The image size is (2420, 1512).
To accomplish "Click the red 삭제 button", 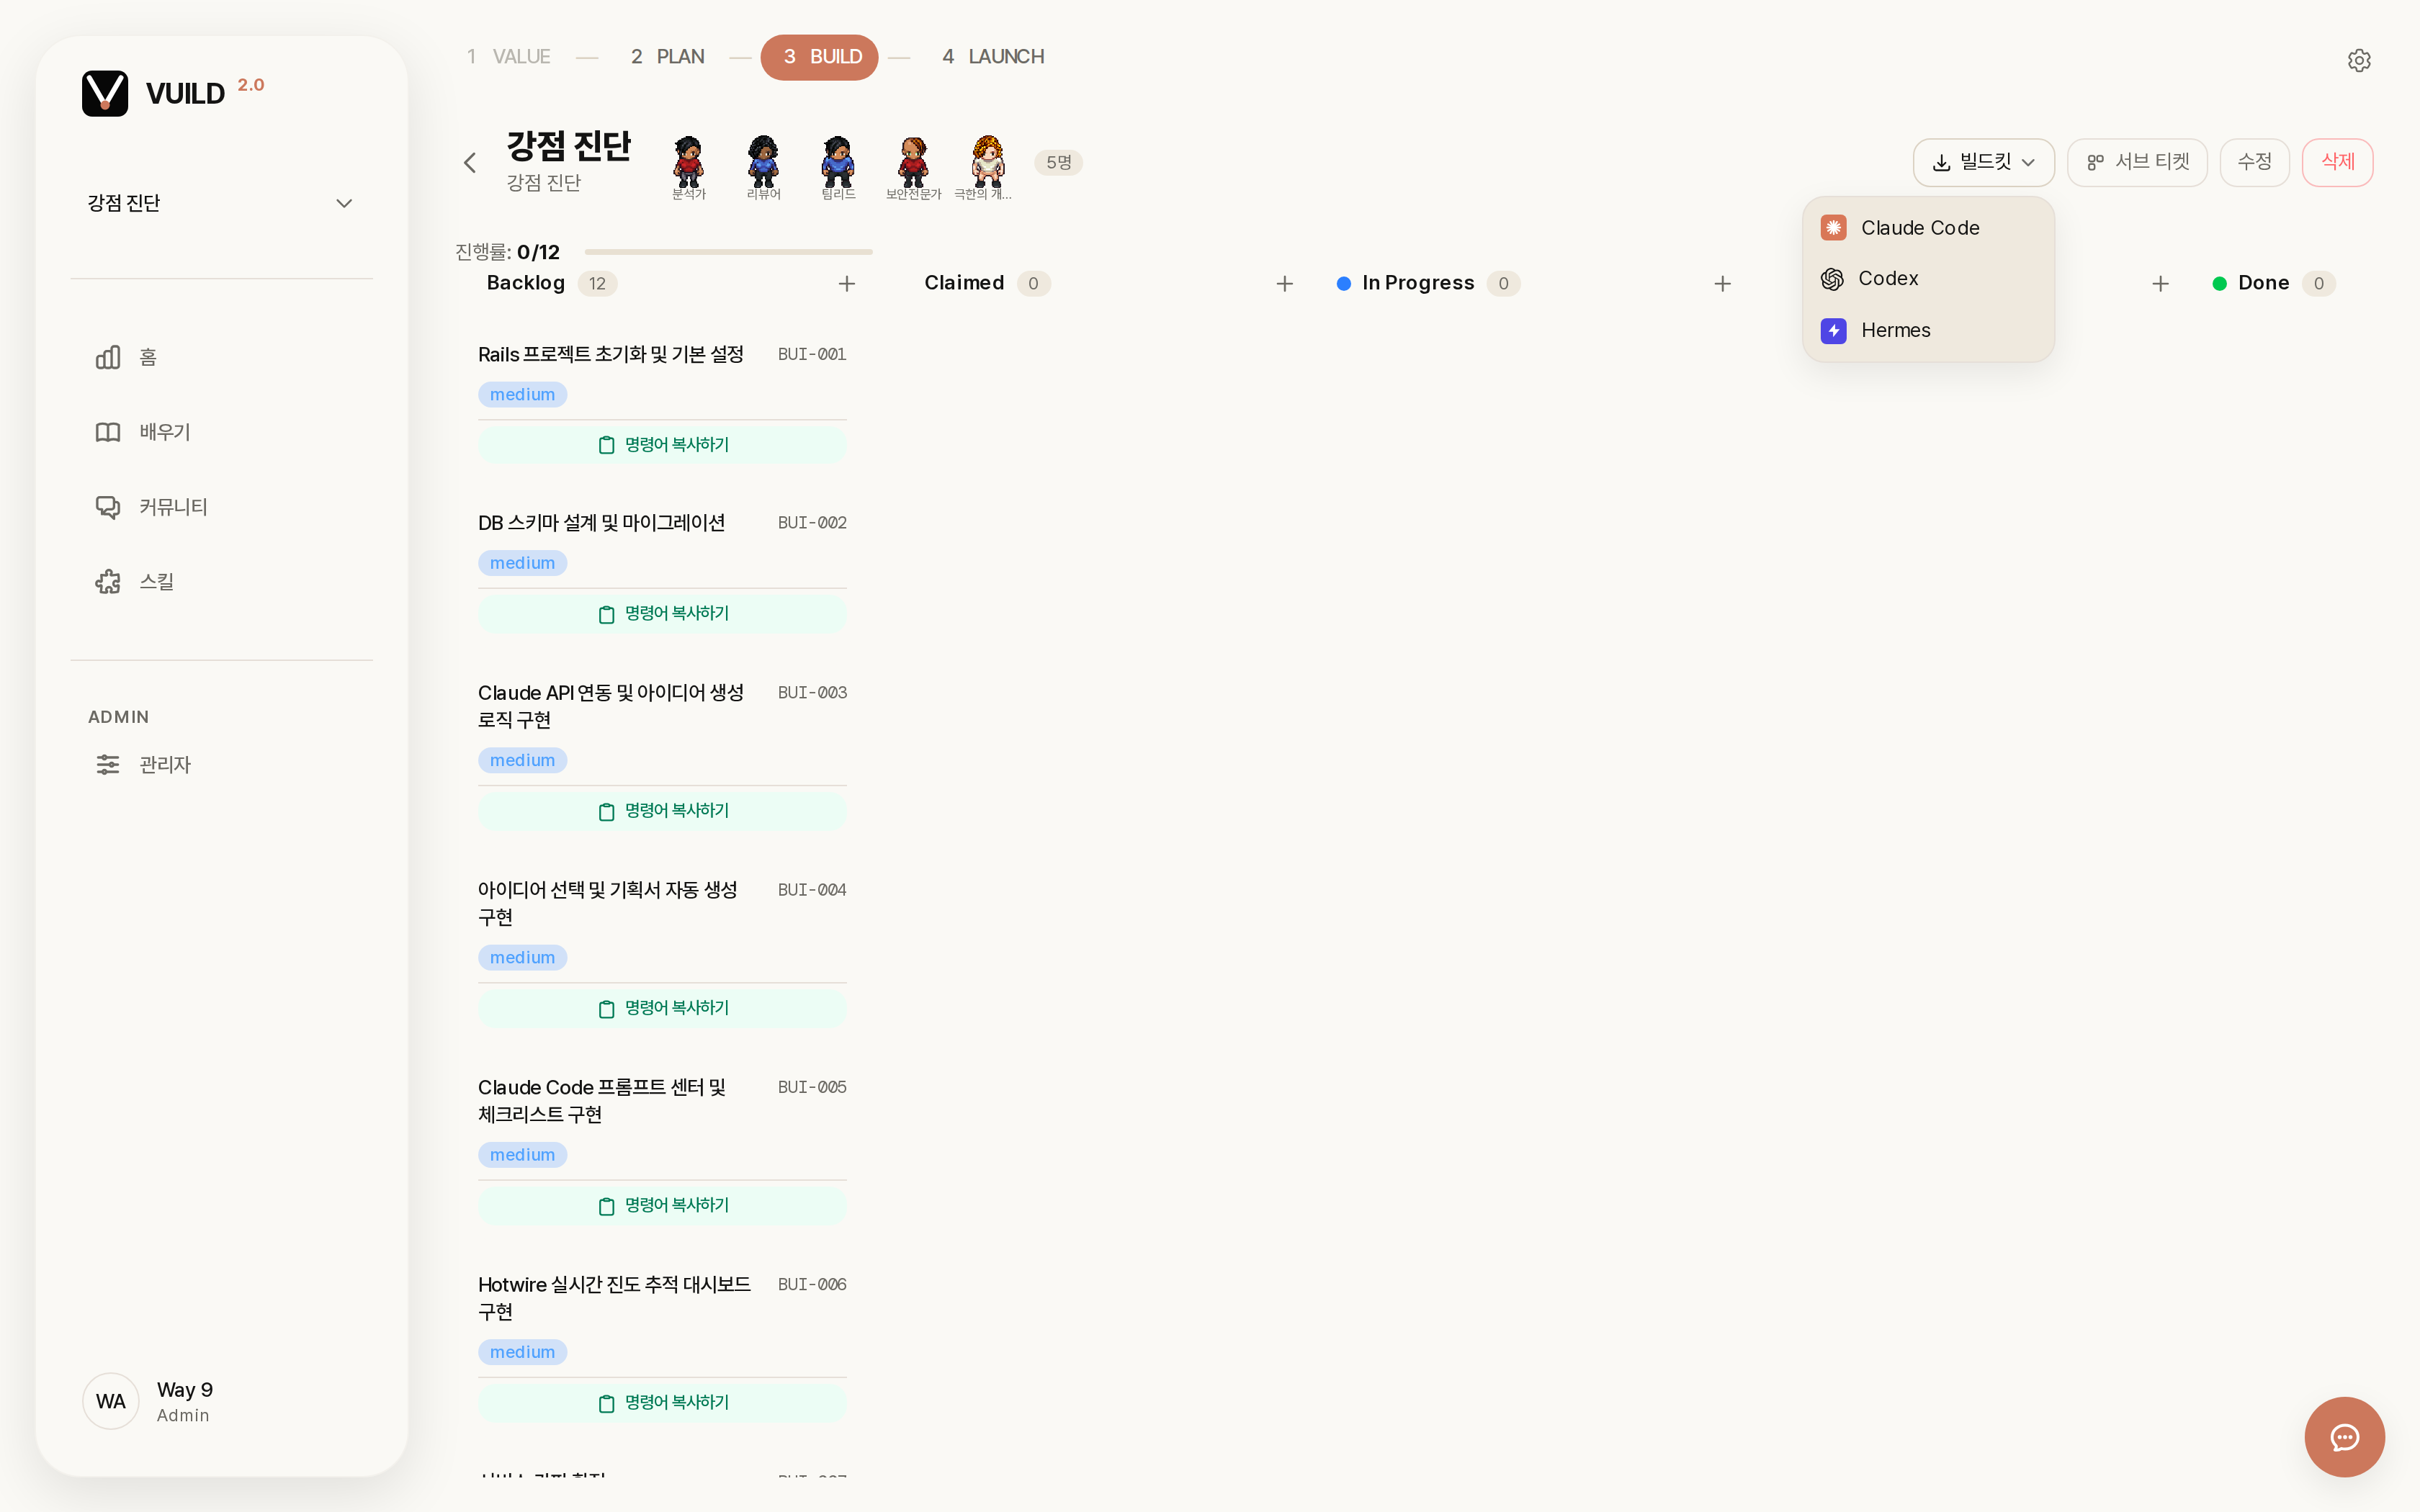I will point(2337,162).
